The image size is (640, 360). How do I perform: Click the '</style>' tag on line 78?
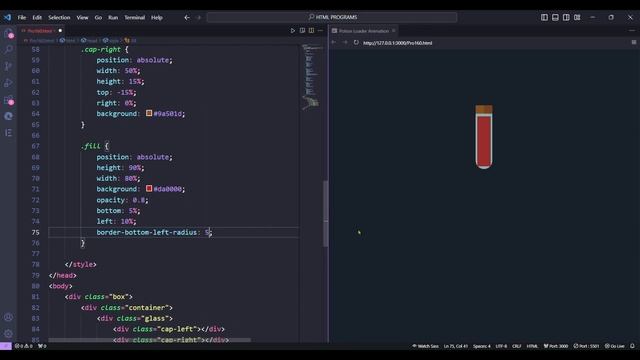[x=80, y=264]
